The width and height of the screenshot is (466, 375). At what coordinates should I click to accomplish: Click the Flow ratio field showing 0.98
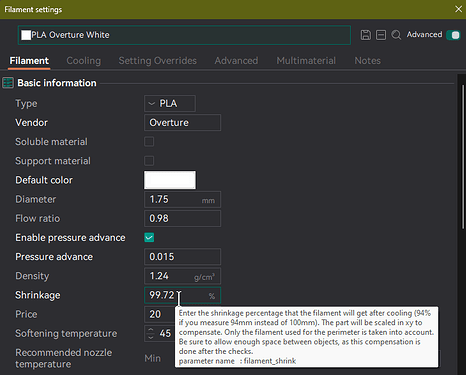[182, 219]
